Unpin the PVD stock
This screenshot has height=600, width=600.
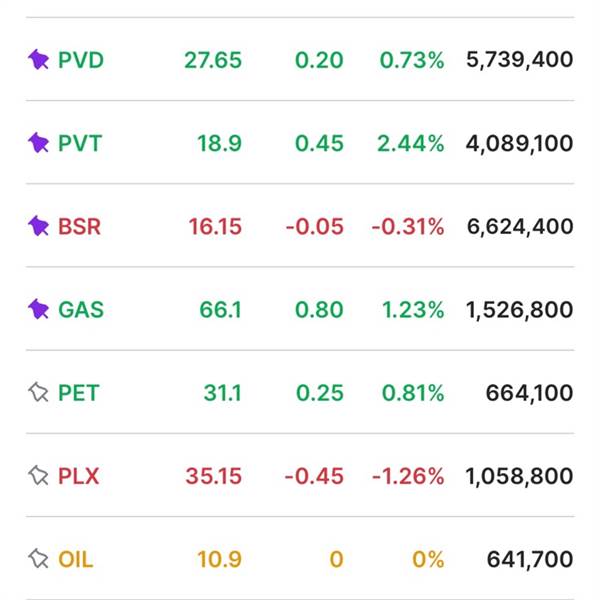(38, 60)
